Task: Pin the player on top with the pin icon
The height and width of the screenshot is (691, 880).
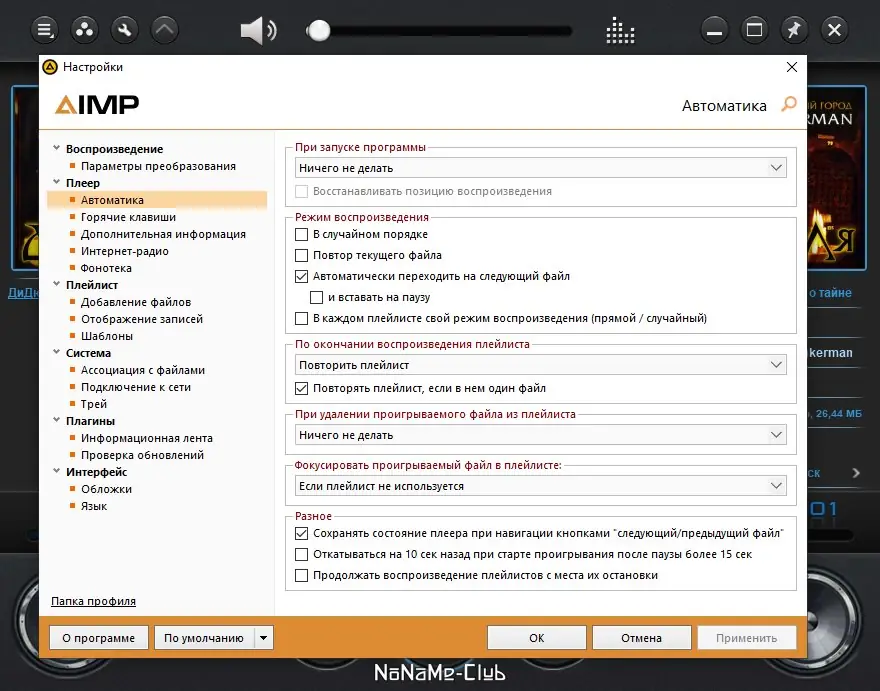Action: [794, 29]
